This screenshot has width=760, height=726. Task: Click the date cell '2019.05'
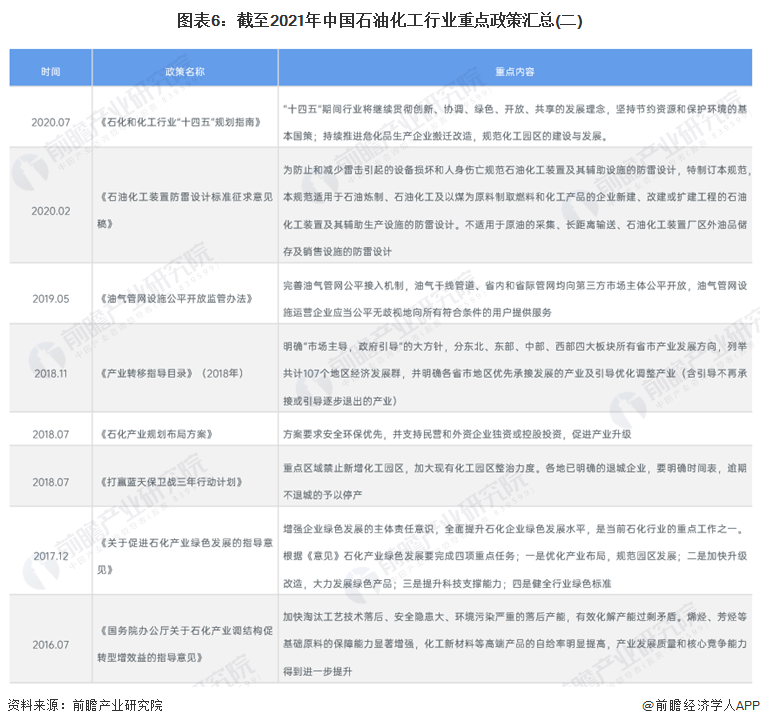(51, 299)
